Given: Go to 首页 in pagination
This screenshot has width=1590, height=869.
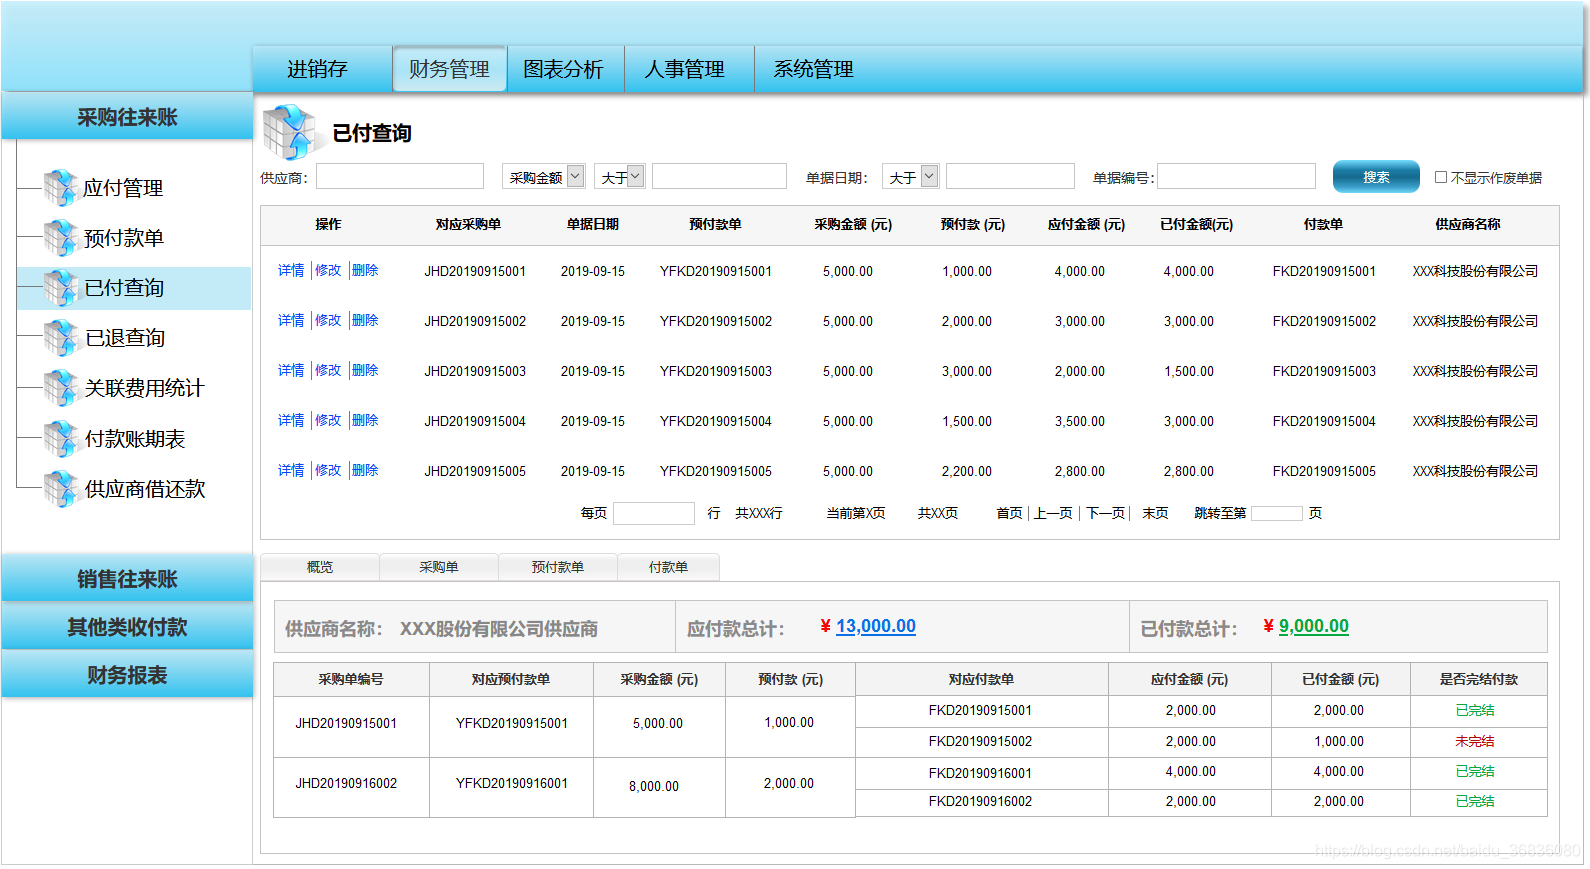Looking at the screenshot, I should point(1009,513).
